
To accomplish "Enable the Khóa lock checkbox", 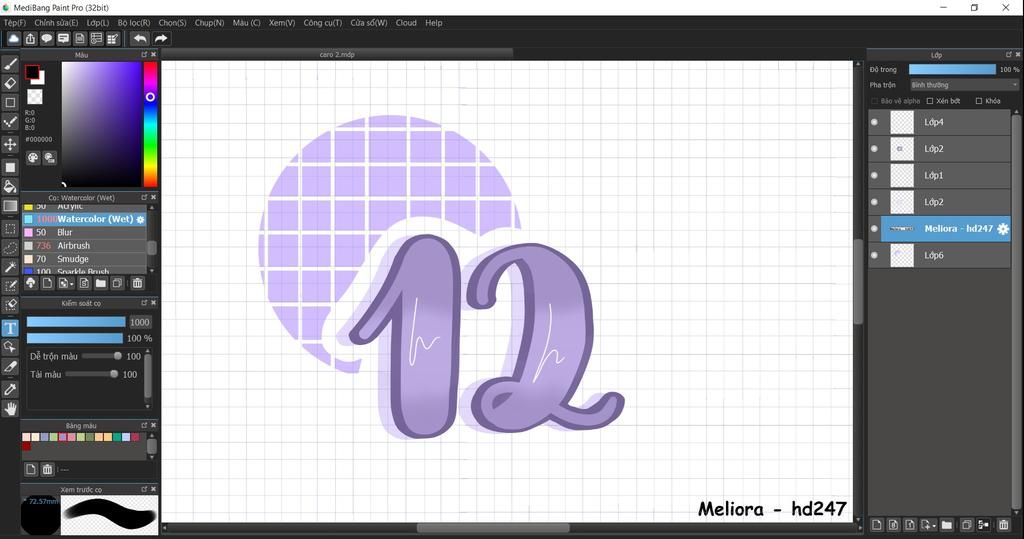I will pyautogui.click(x=979, y=101).
